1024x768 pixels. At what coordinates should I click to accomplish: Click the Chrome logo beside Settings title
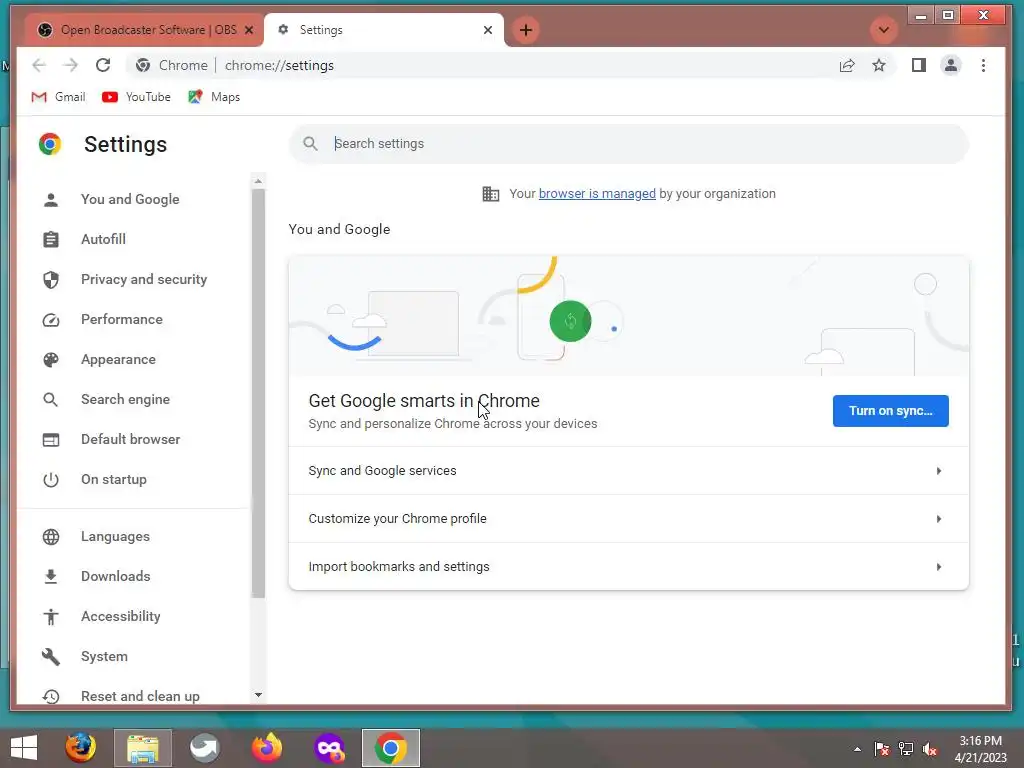click(50, 144)
